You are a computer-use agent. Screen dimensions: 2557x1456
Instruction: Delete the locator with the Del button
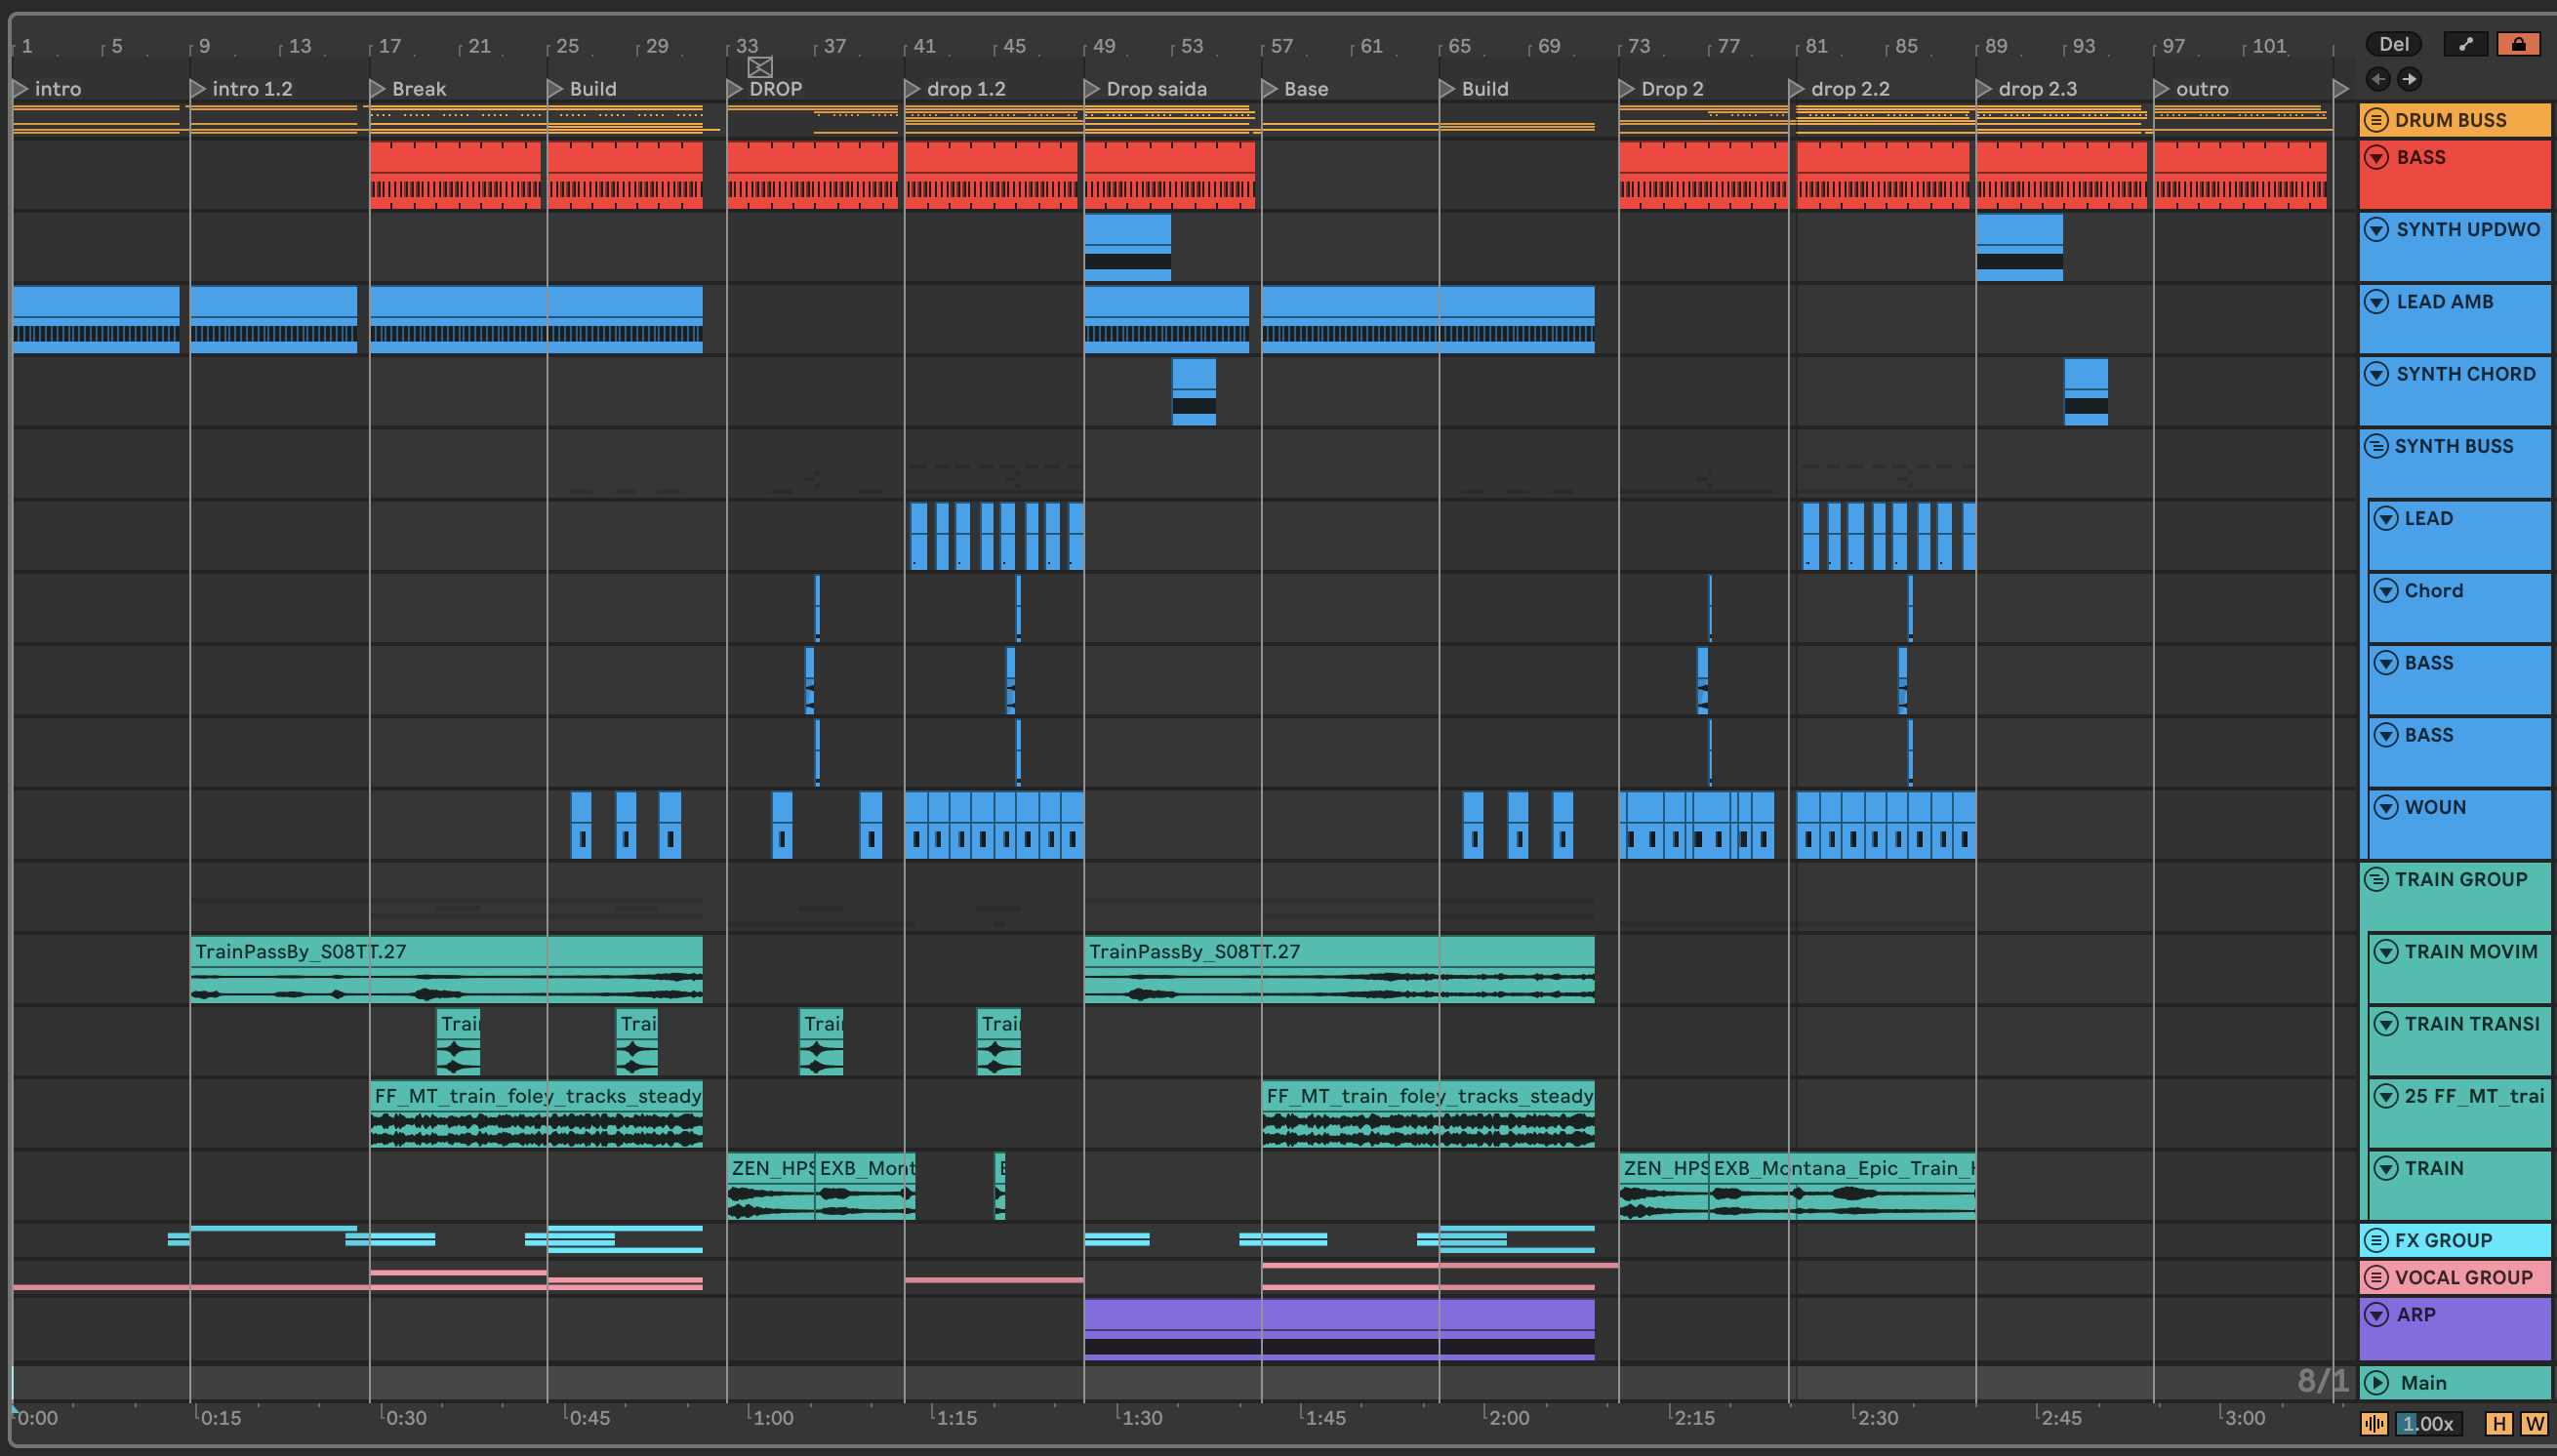[x=2393, y=44]
